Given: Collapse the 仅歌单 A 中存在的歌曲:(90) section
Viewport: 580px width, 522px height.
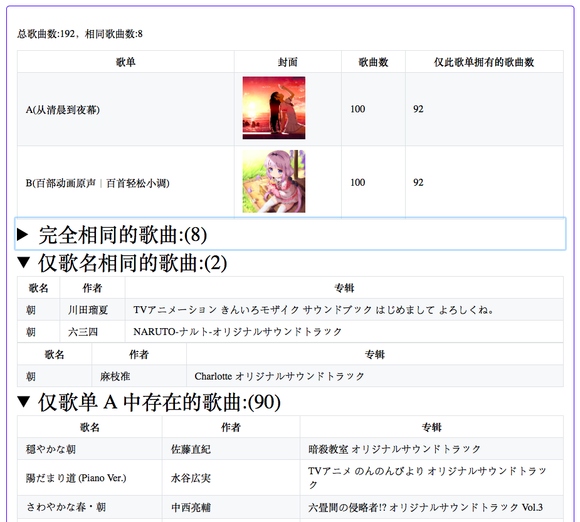Looking at the screenshot, I should tap(149, 402).
